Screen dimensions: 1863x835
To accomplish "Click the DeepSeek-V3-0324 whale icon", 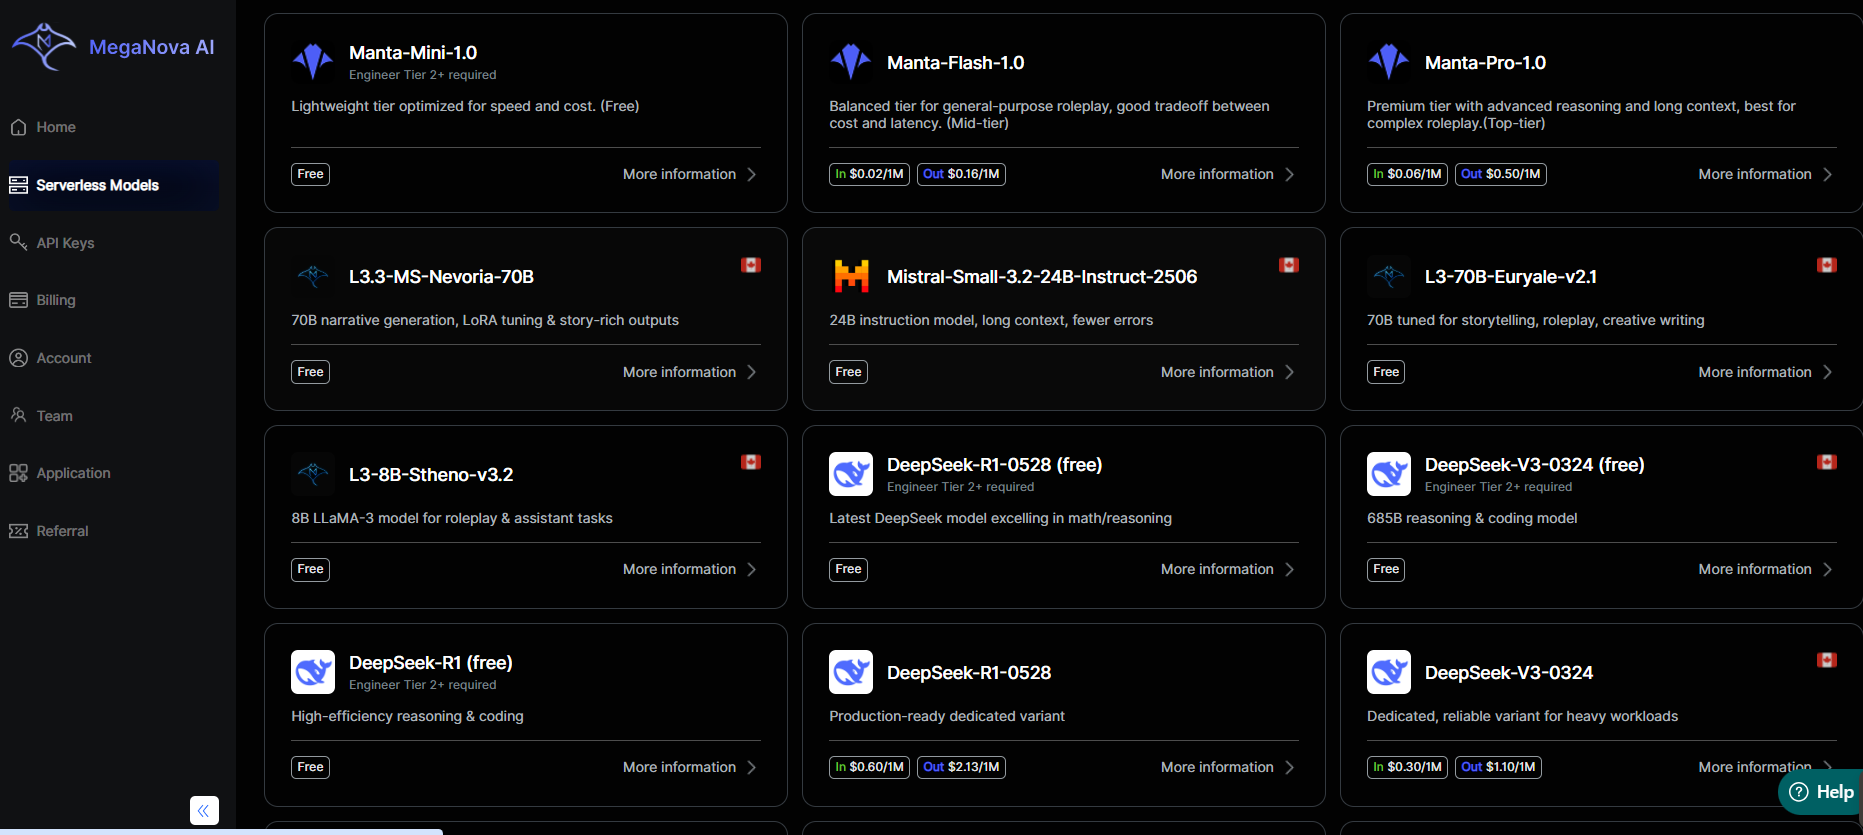I will point(1388,672).
